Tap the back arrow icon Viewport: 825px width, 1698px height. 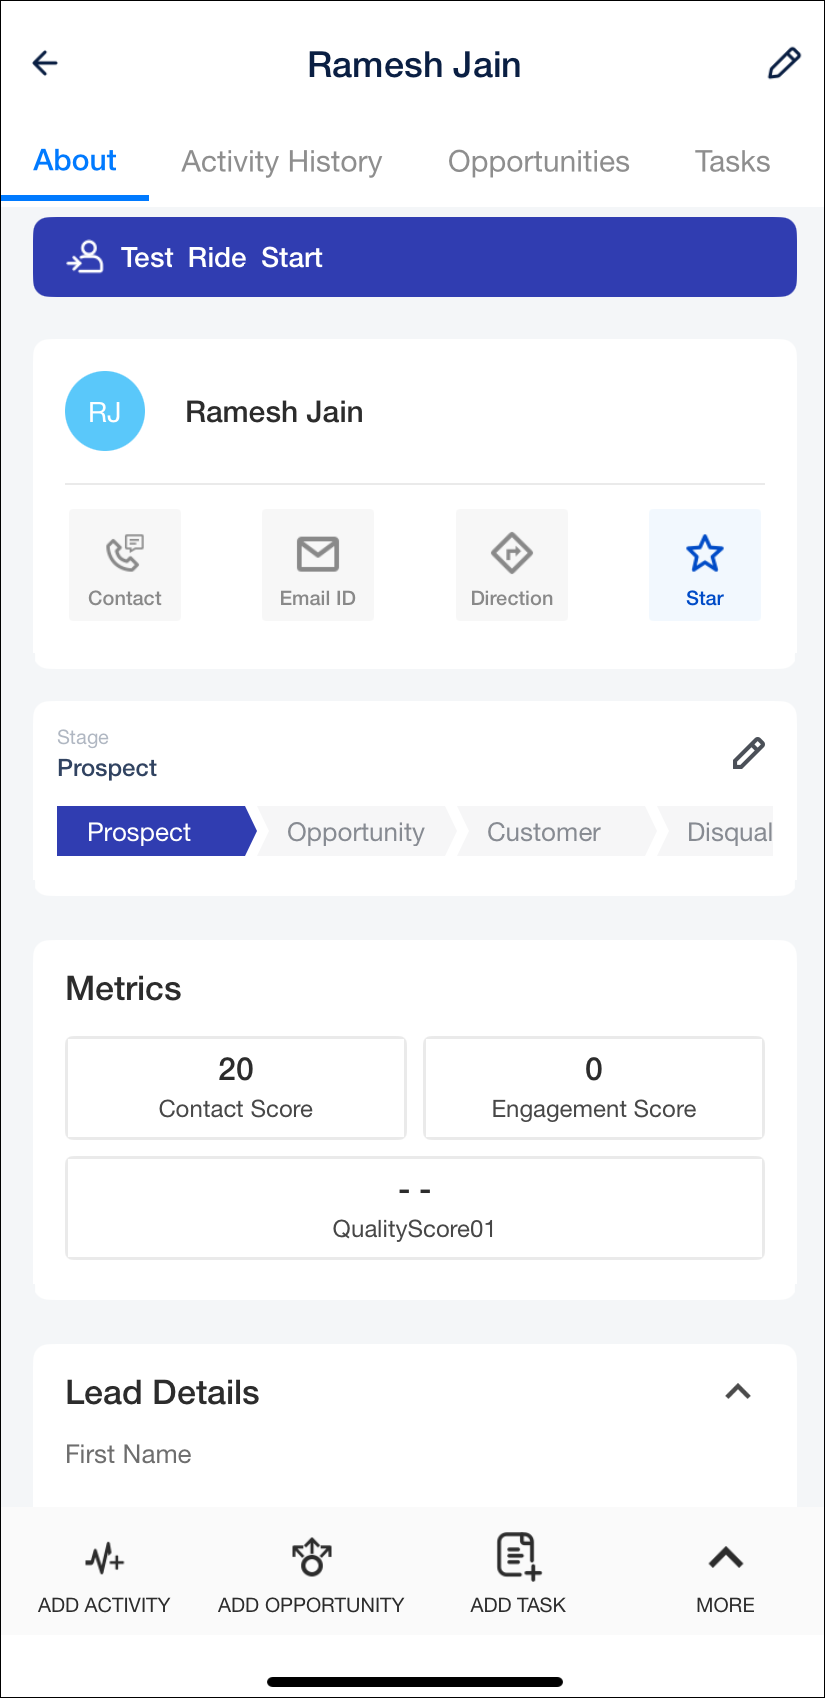click(45, 64)
